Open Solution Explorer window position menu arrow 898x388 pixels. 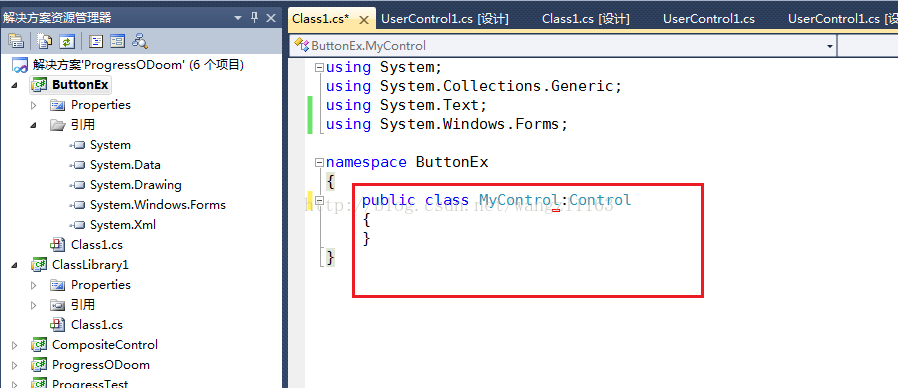238,18
